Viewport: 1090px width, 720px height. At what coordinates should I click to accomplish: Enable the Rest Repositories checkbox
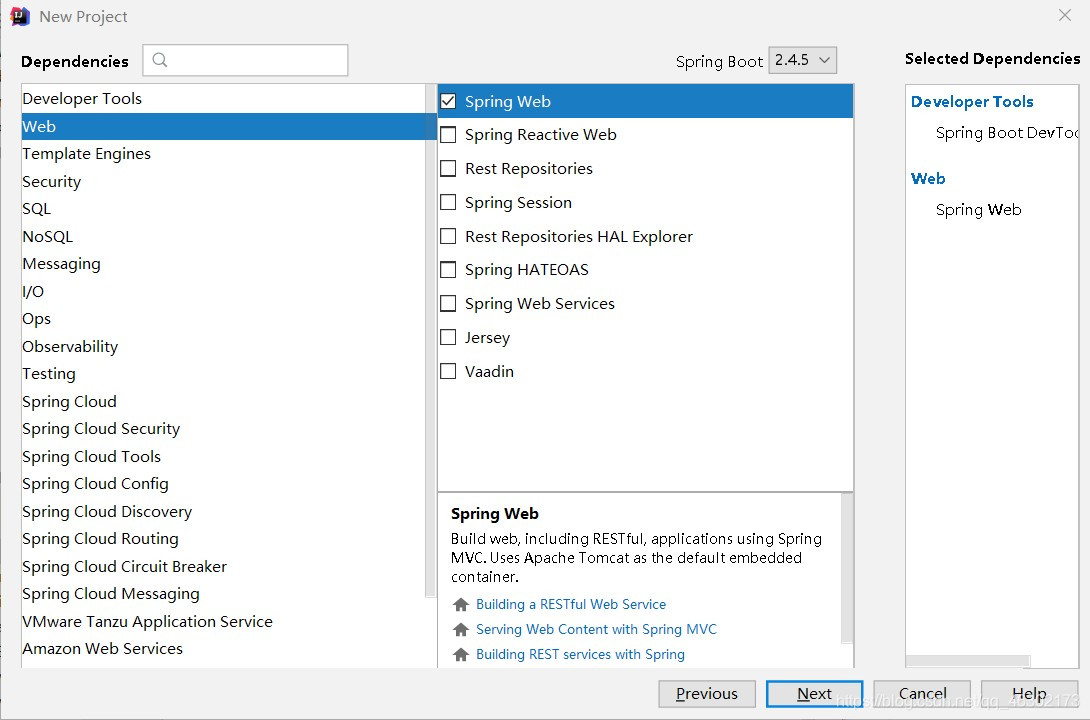pyautogui.click(x=448, y=169)
